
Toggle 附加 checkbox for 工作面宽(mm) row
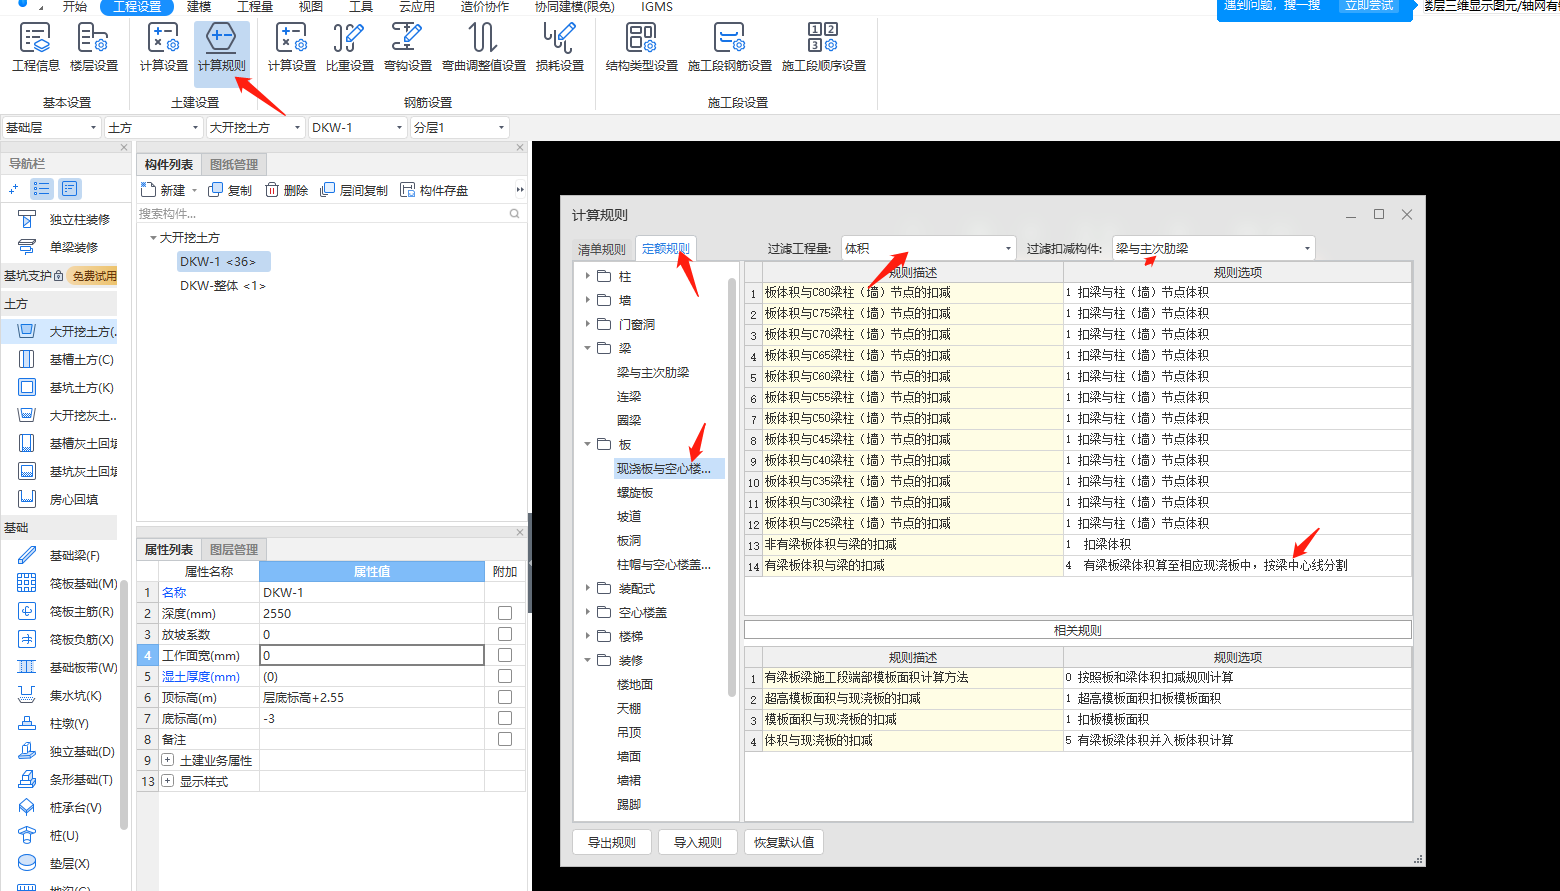tap(505, 655)
